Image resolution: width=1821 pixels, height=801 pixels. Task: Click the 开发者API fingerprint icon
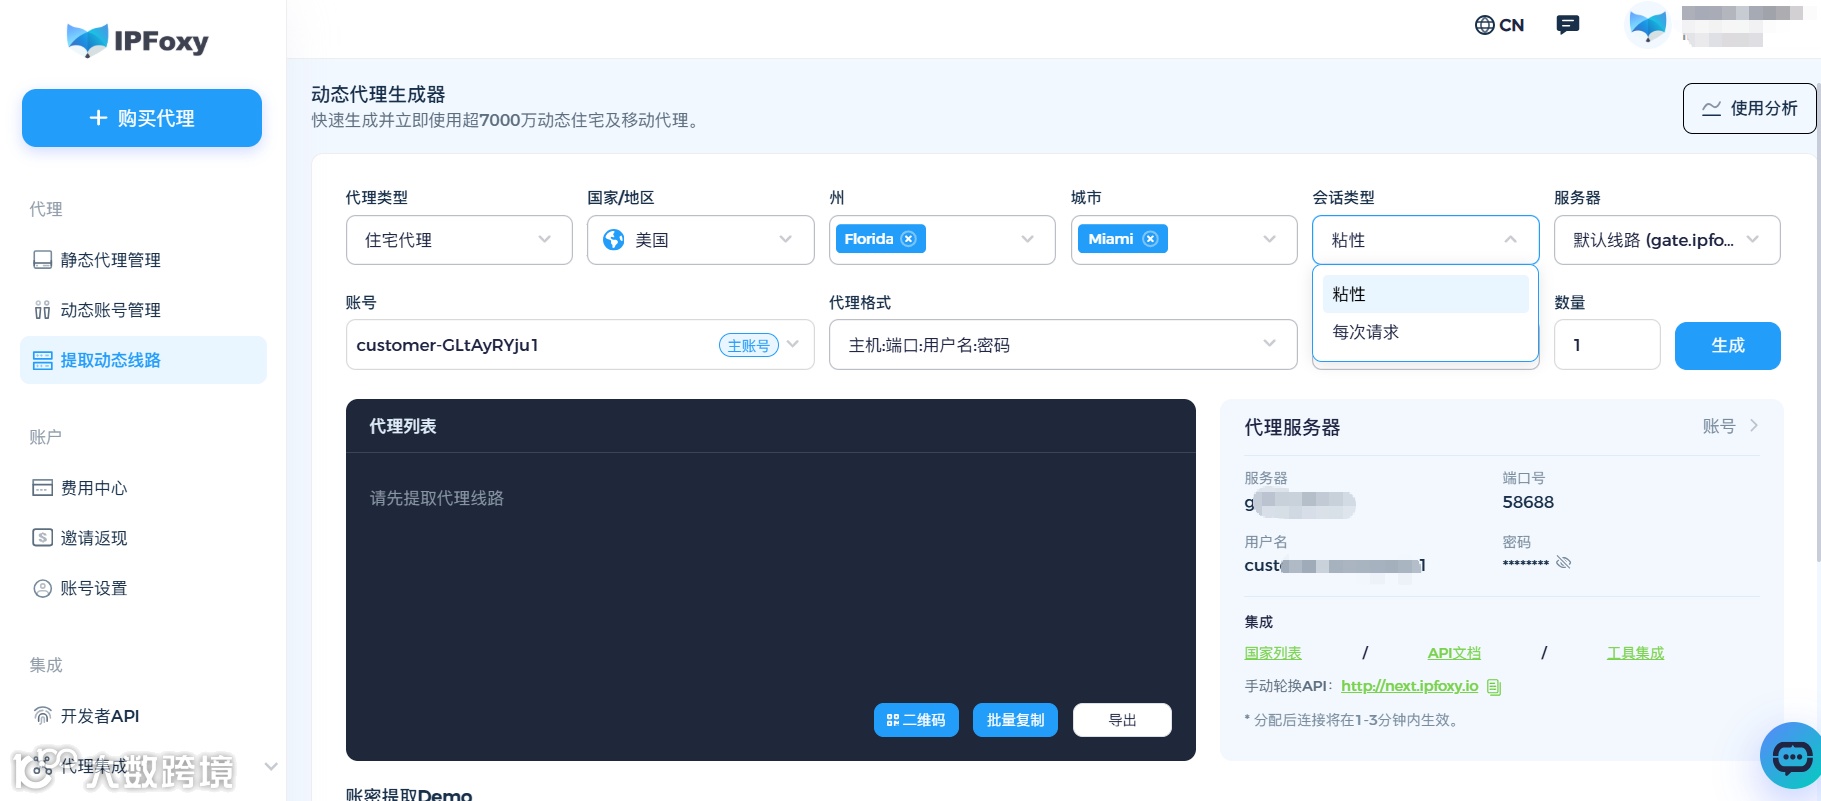click(x=42, y=716)
